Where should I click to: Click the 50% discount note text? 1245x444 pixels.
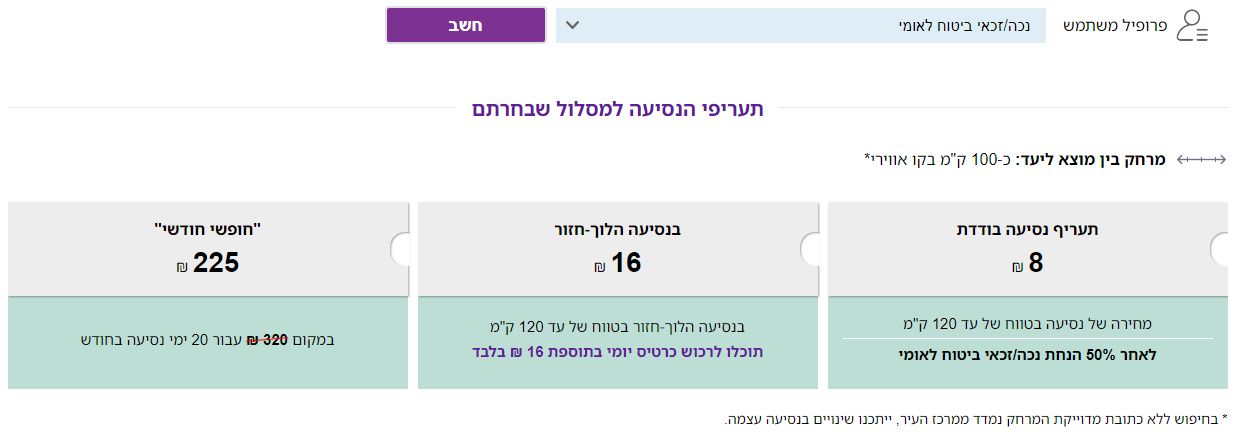pos(1028,354)
